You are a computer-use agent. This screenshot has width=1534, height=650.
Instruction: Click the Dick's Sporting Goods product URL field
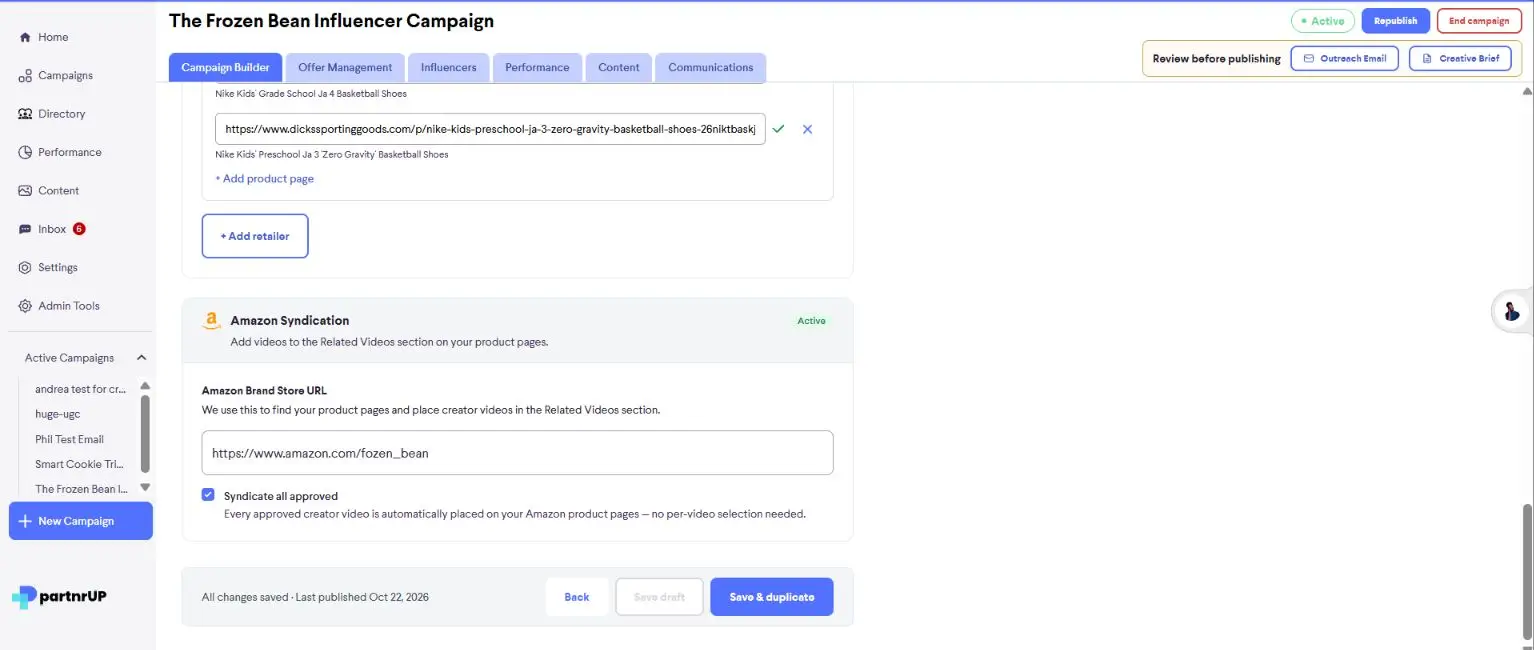point(490,129)
